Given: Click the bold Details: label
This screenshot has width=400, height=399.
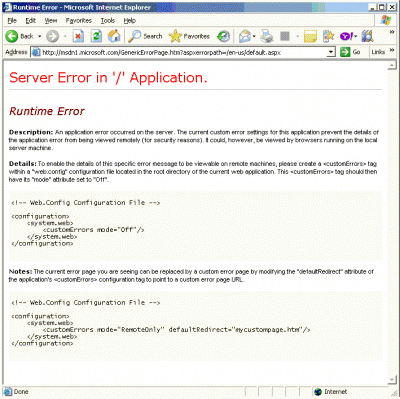Looking at the screenshot, I should coord(23,164).
